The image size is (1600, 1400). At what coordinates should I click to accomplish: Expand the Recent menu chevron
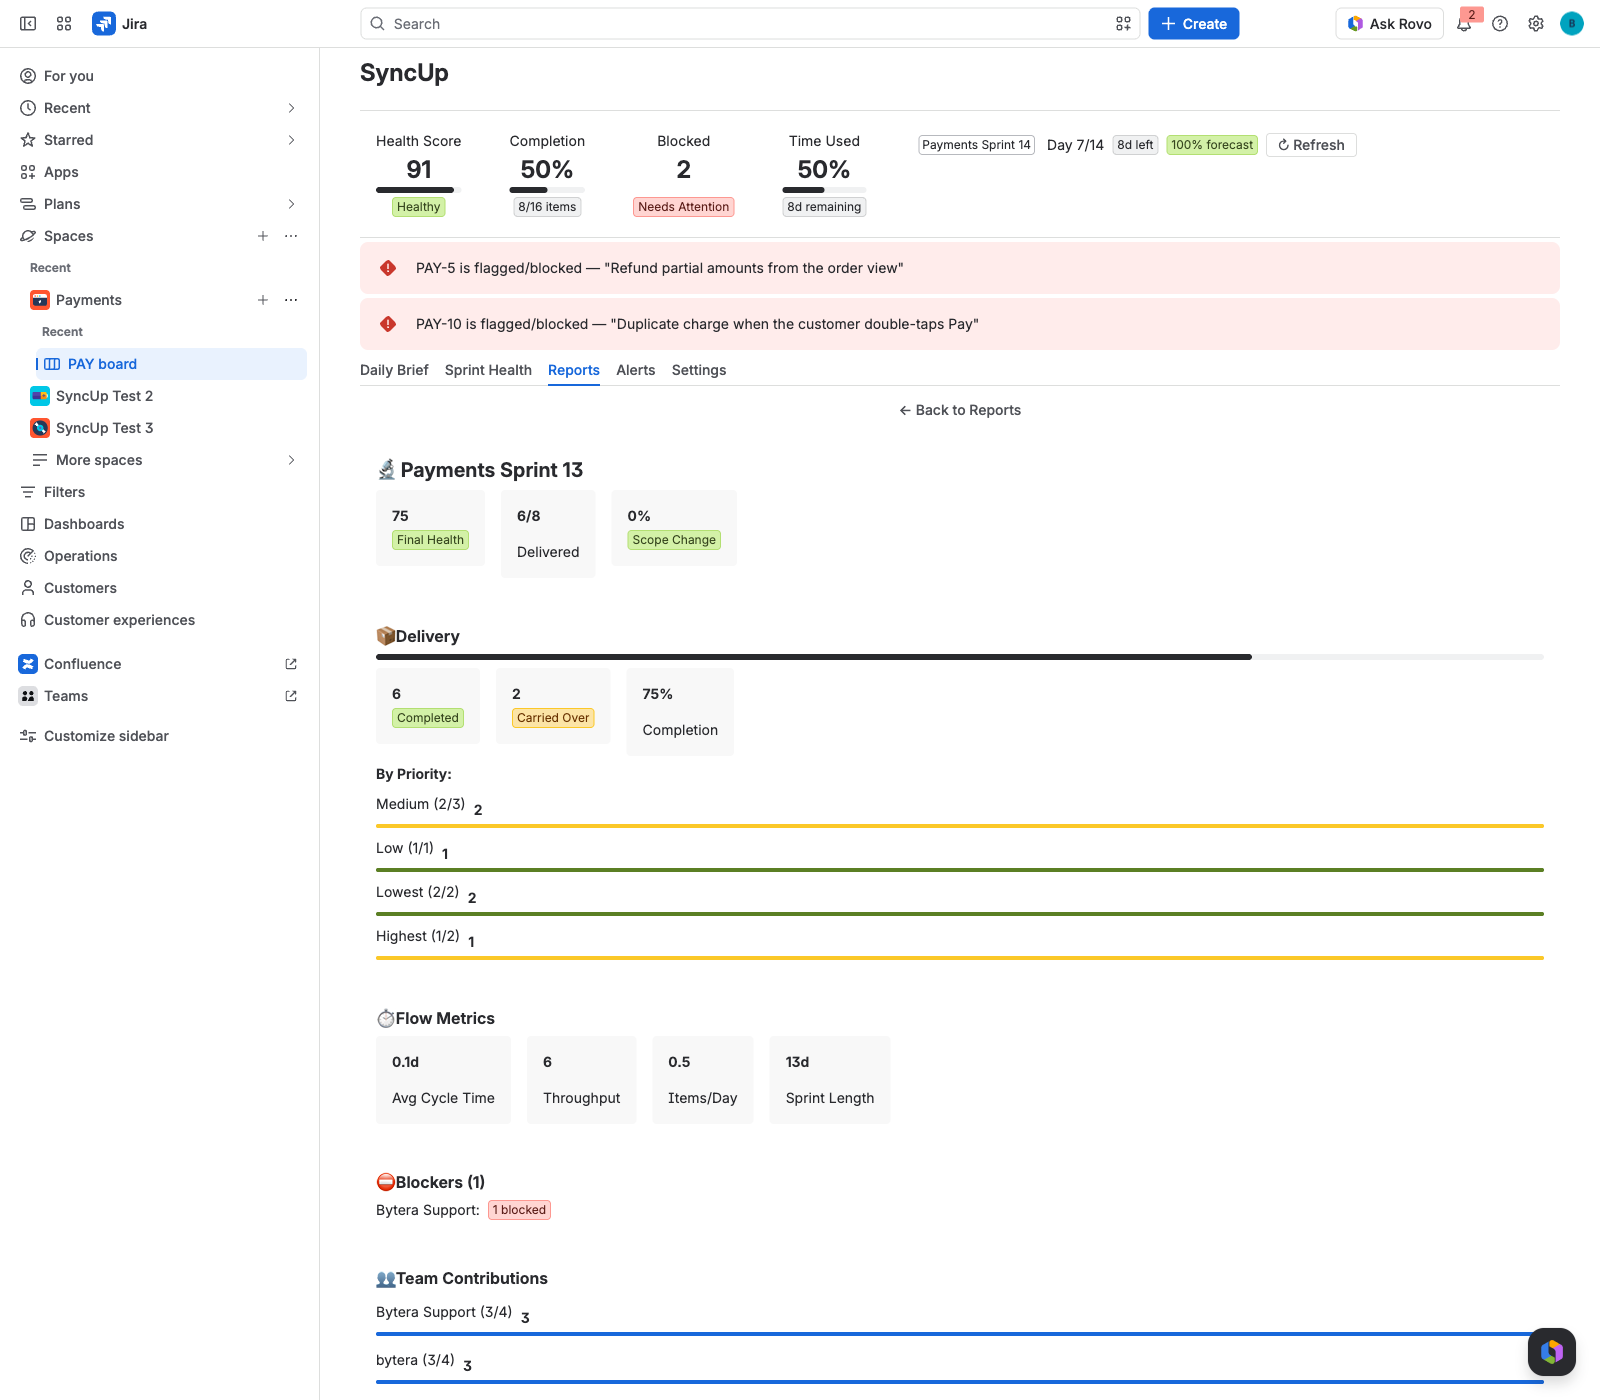point(291,108)
